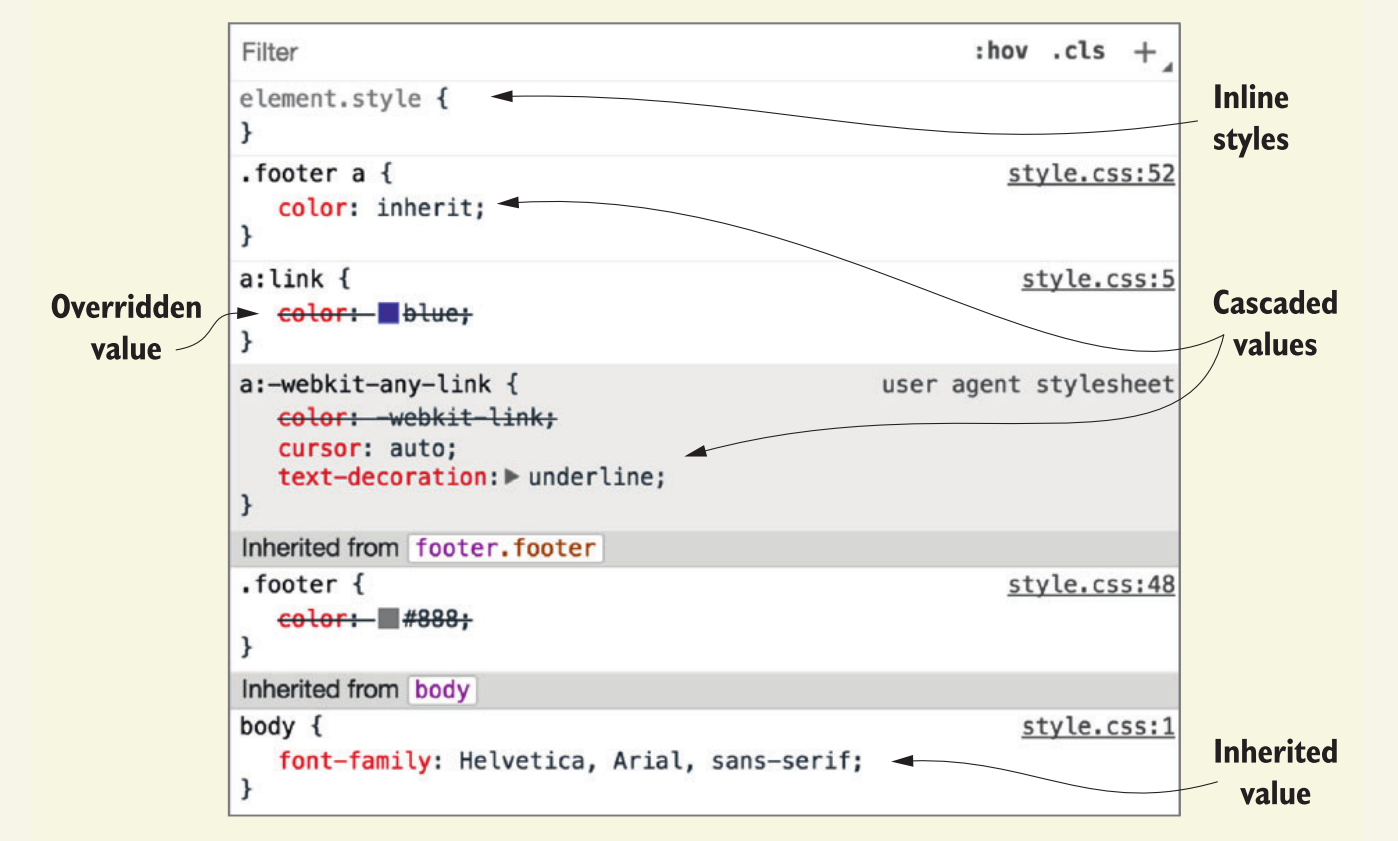
Task: Click the color property in .footer a rule
Action: (x=312, y=208)
